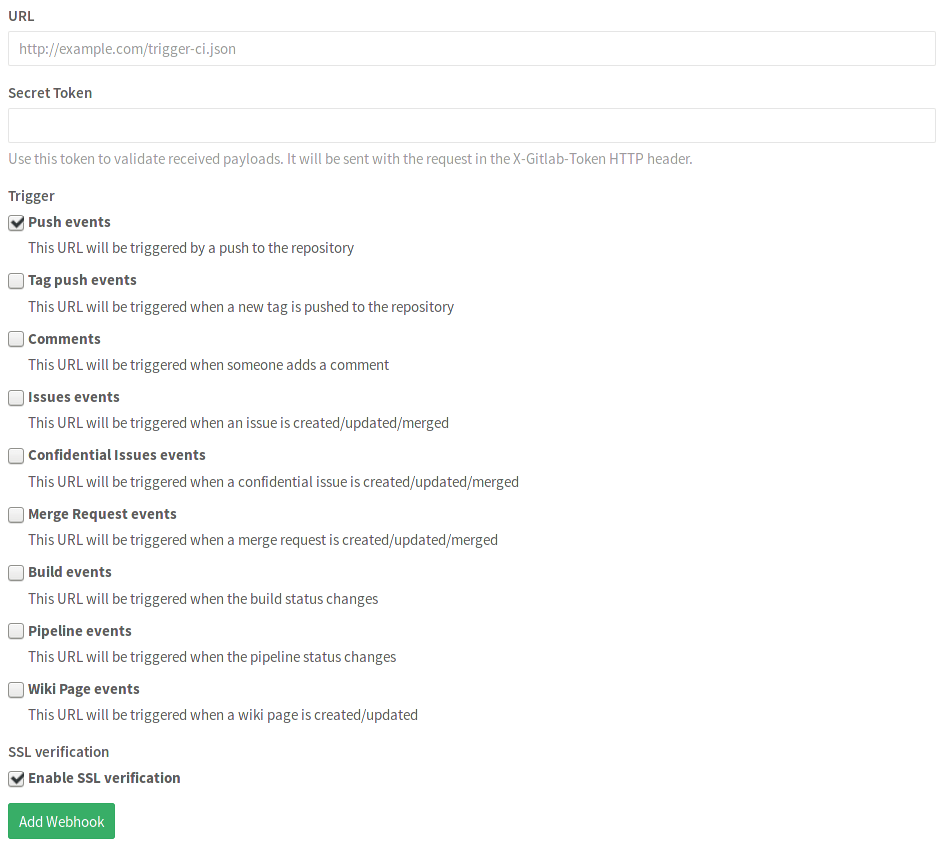Viewport: 949px width, 845px height.
Task: Enable the Tag push events checkbox
Action: [x=15, y=281]
